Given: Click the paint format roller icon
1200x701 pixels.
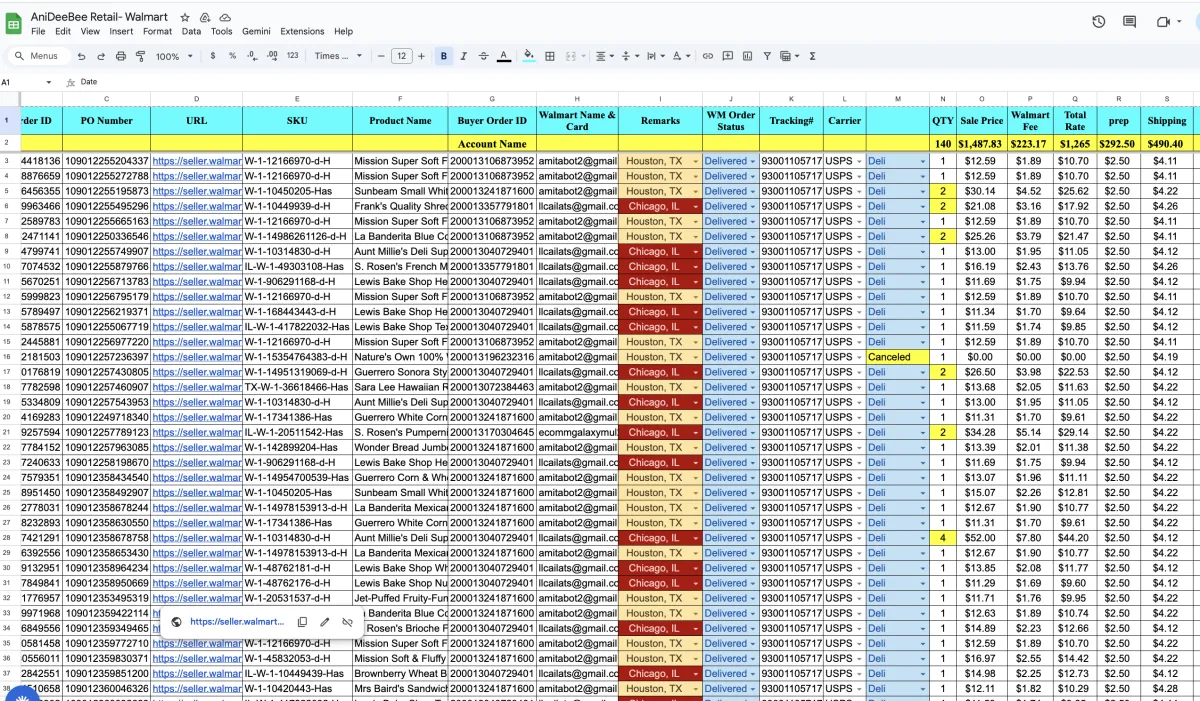Looking at the screenshot, I should click(140, 56).
